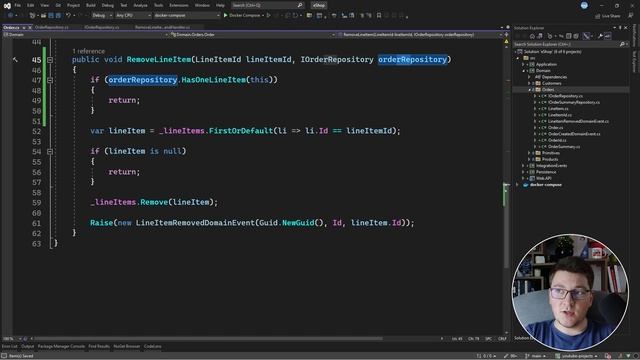Open the Domain project navigation dropdown
Screen dimensions: 640x360
[x=86, y=35]
